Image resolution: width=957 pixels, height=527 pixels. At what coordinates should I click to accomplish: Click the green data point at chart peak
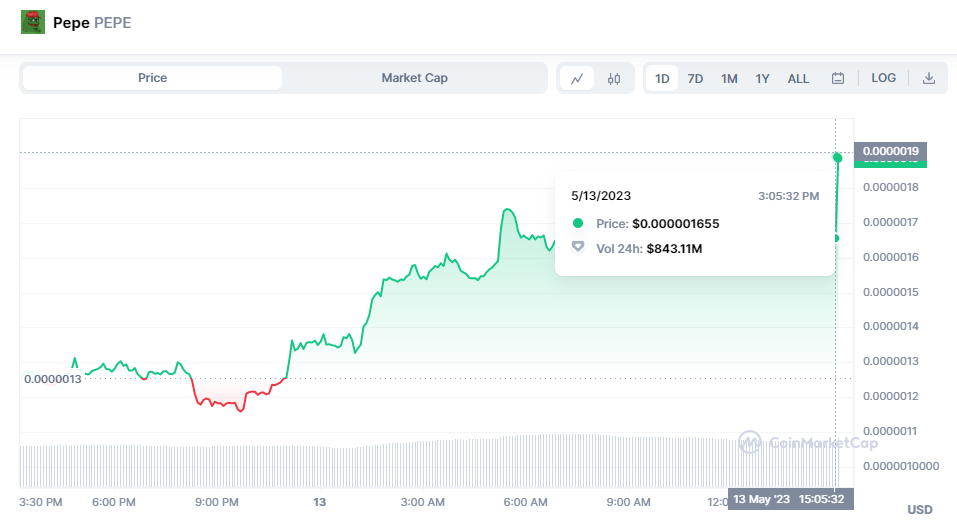click(837, 158)
